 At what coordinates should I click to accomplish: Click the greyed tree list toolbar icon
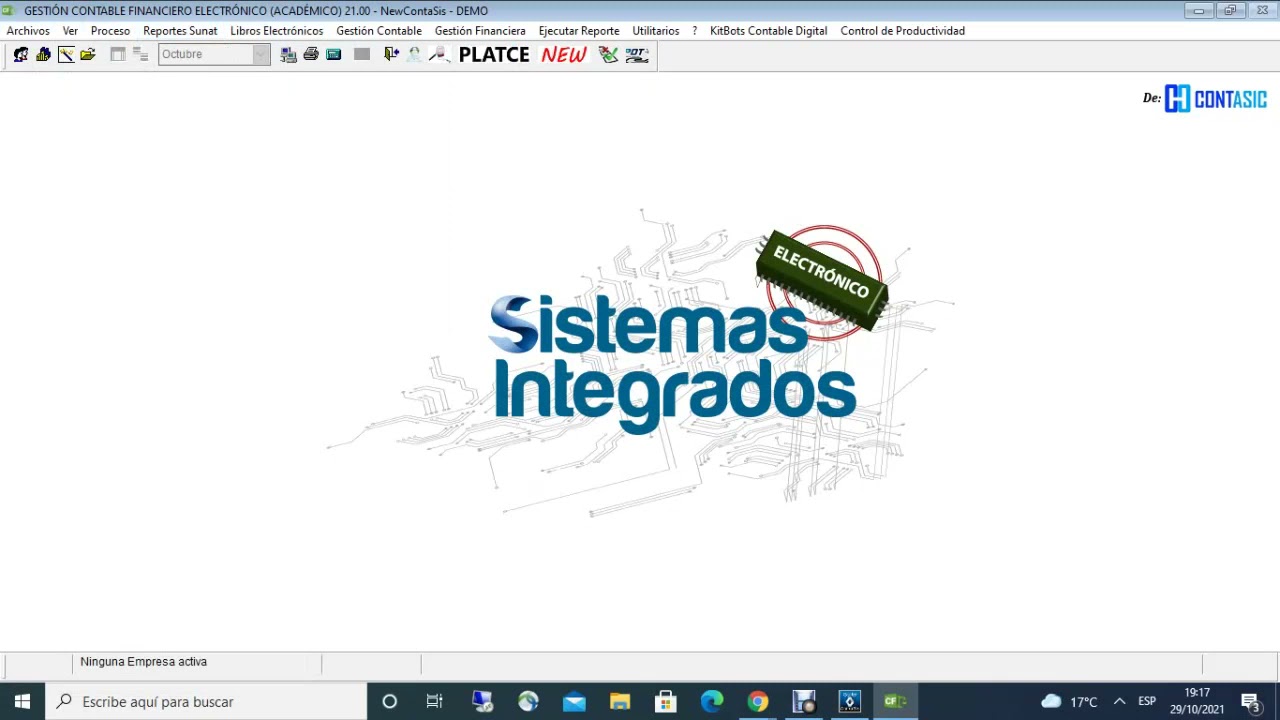click(x=139, y=54)
